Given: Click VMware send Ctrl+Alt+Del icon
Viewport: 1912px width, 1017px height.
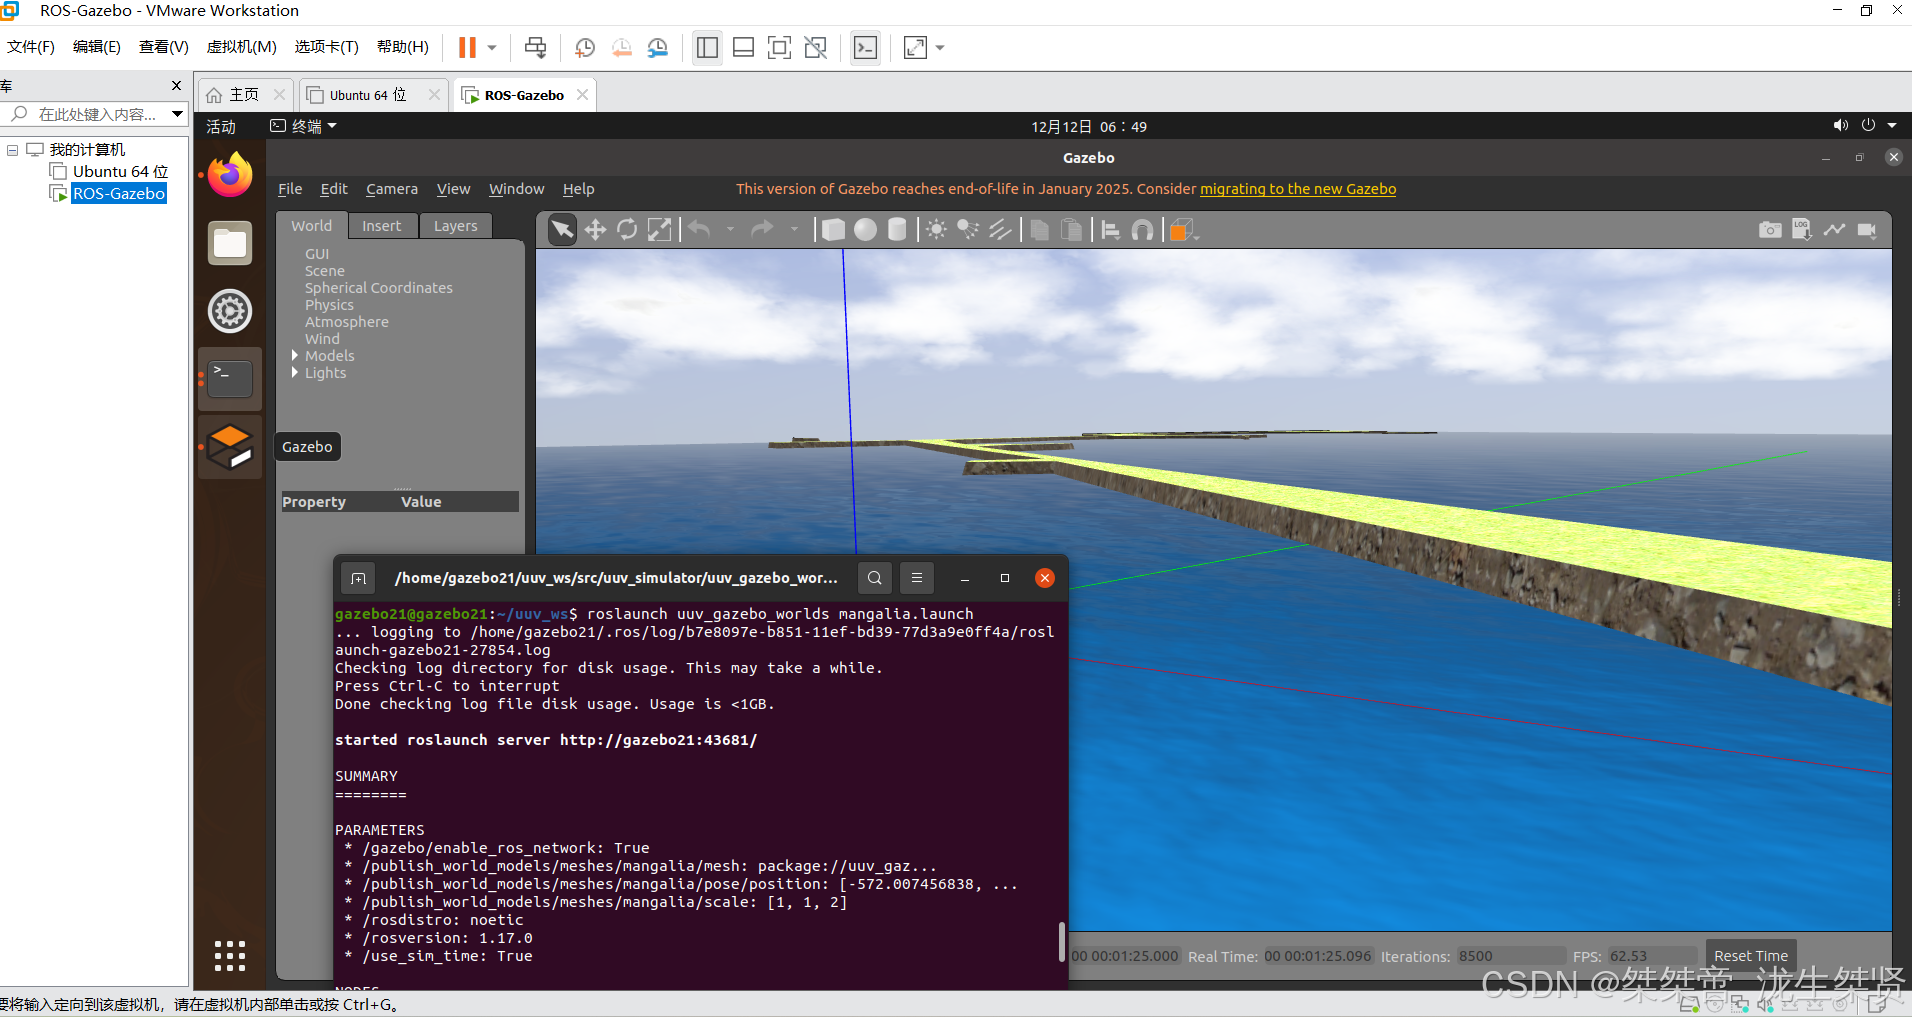Looking at the screenshot, I should pos(535,47).
